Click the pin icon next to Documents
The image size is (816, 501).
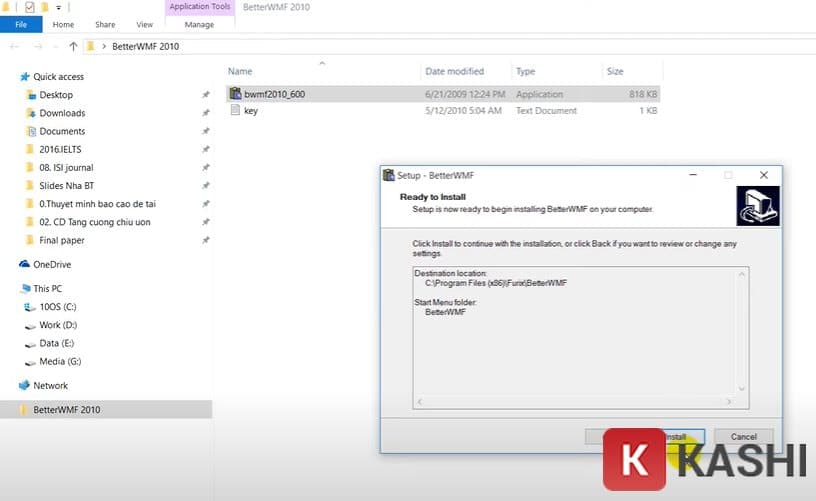206,131
